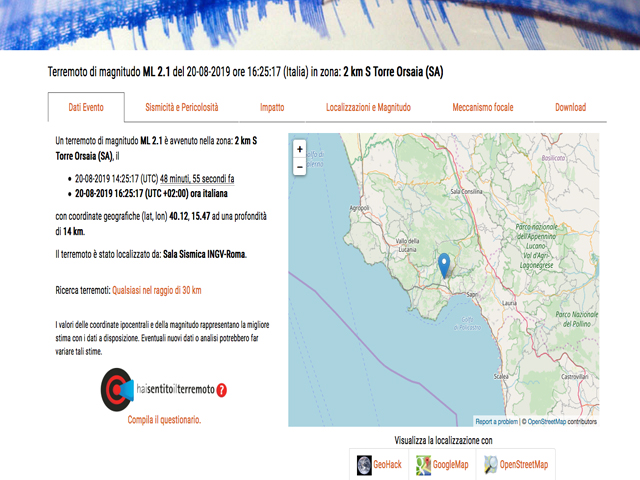
Task: Go to Localizzazioni e Magnitudo tab
Action: point(368,107)
